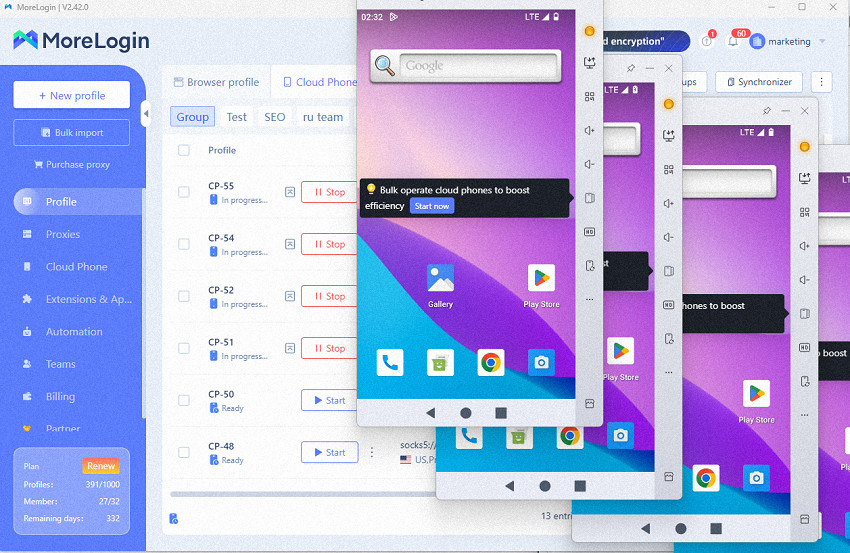Image resolution: width=850 pixels, height=553 pixels.
Task: Tap Android recents button on front phone
Action: tap(501, 413)
